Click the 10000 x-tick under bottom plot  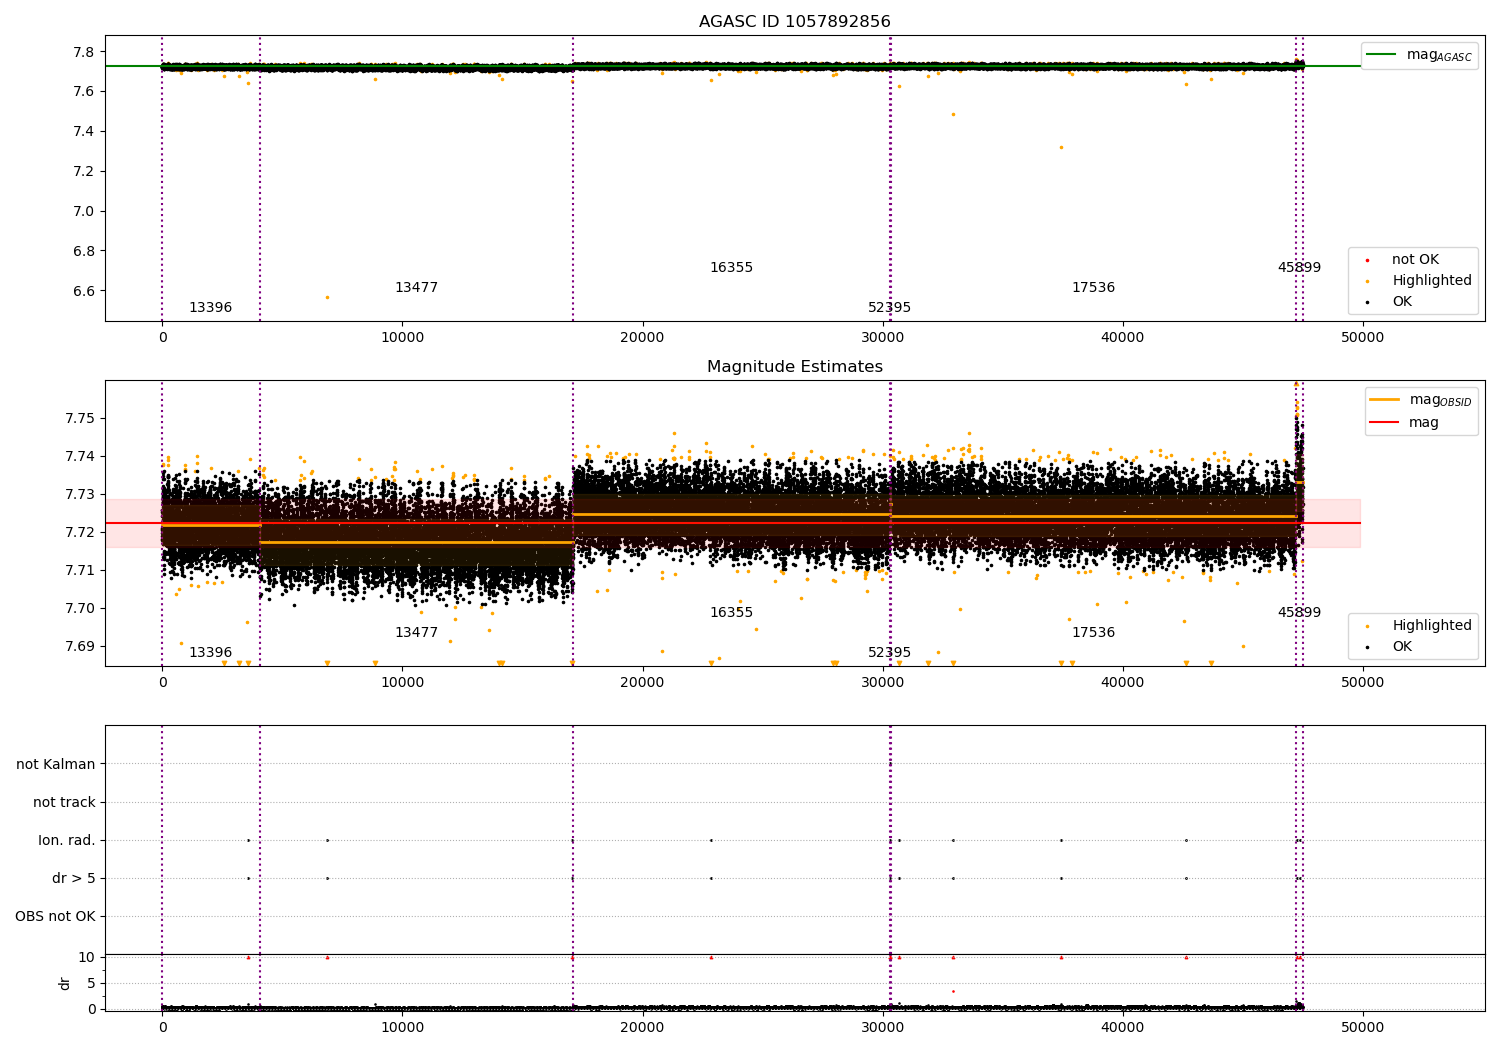[x=402, y=1028]
